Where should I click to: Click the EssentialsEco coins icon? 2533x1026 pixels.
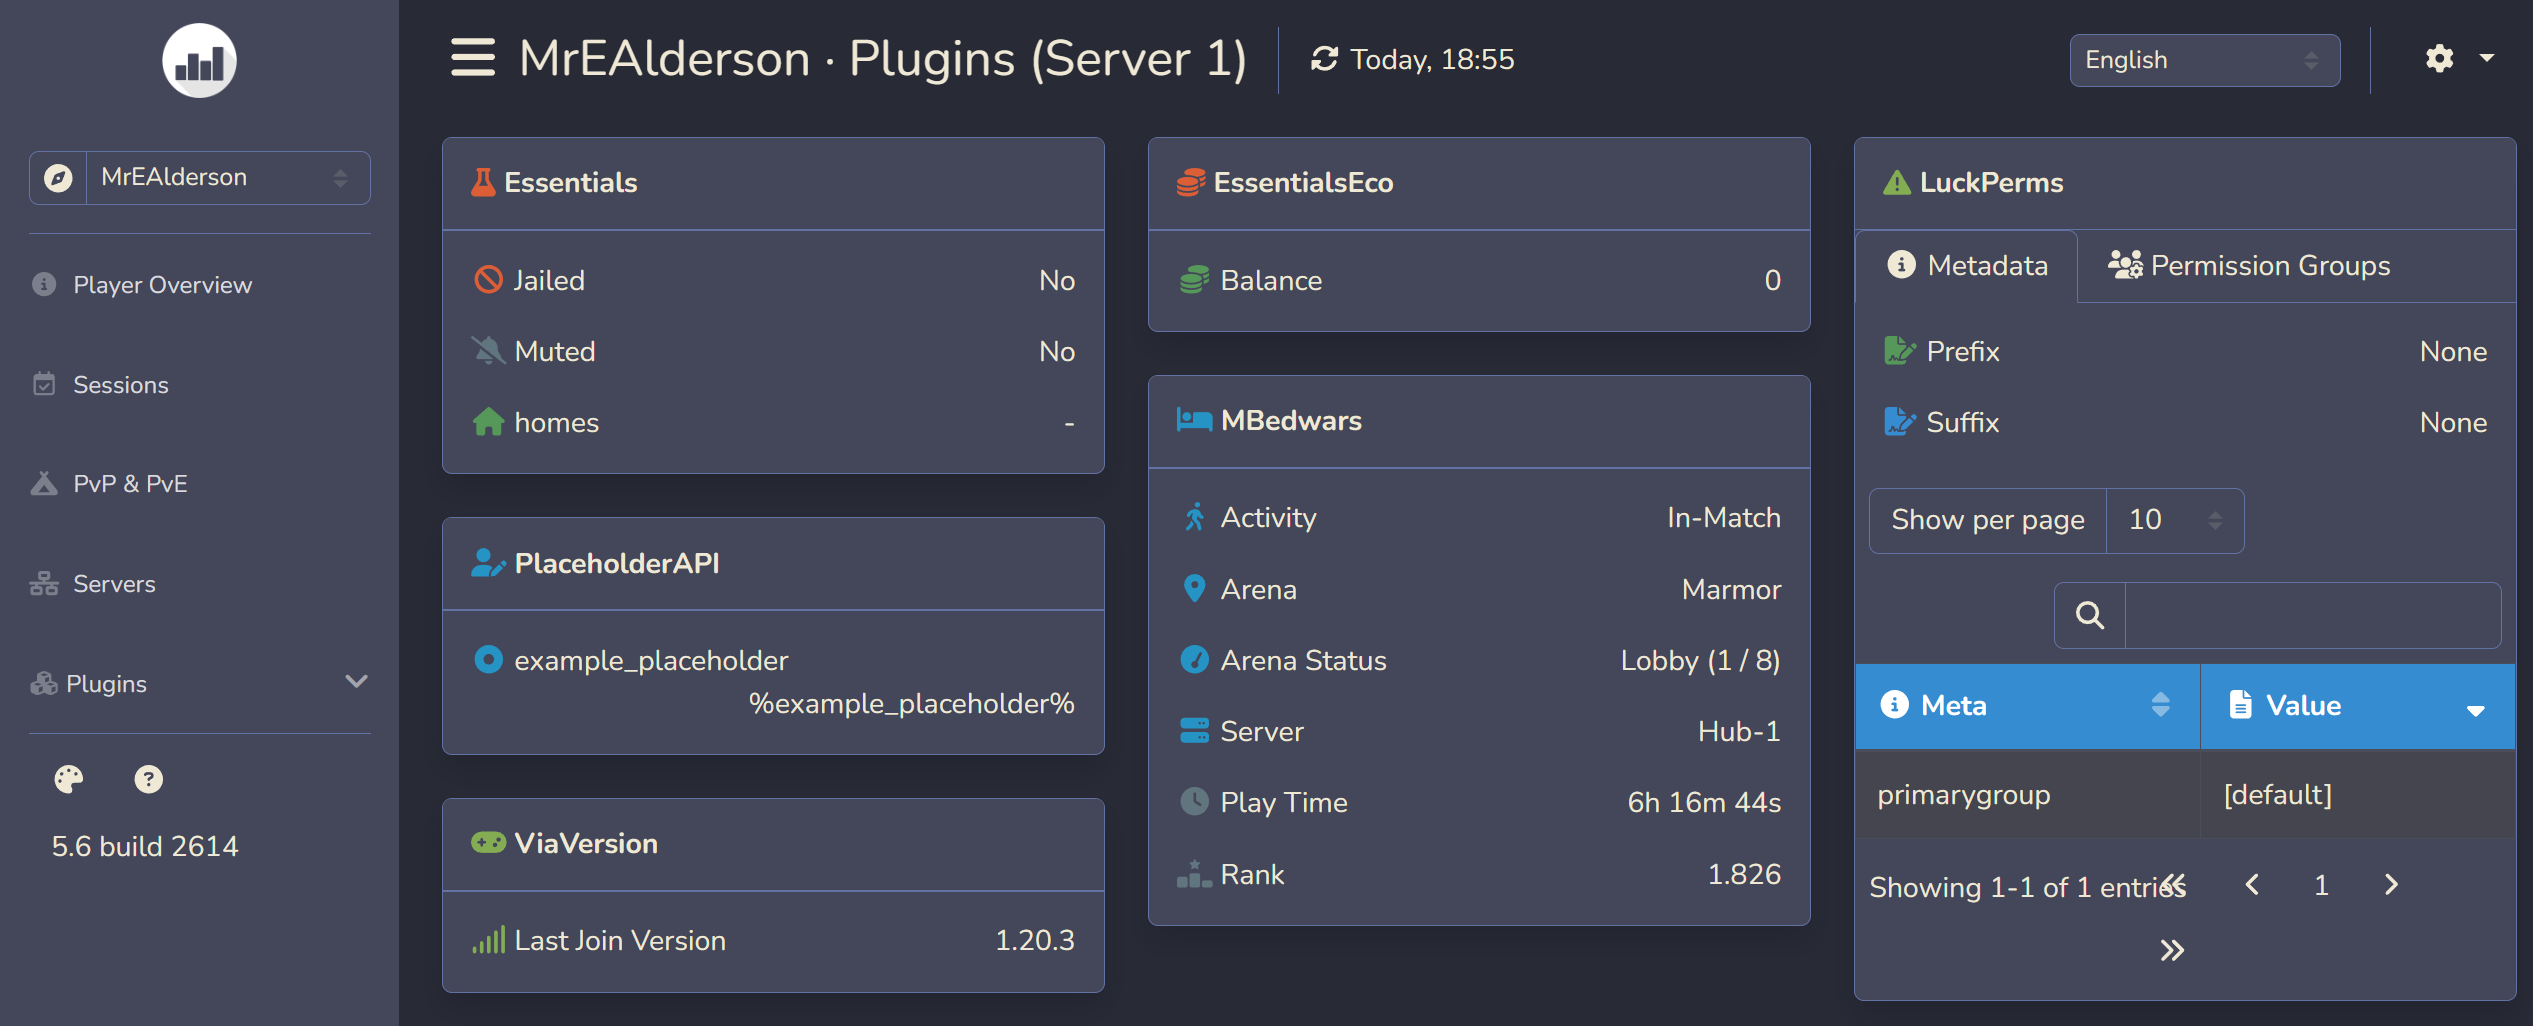coord(1190,182)
